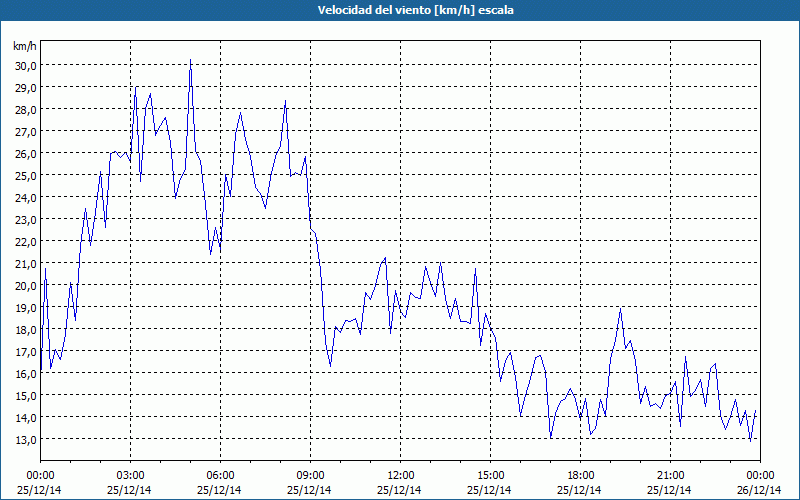Select the '18,0' y-axis label
The image size is (800, 500).
pos(24,329)
